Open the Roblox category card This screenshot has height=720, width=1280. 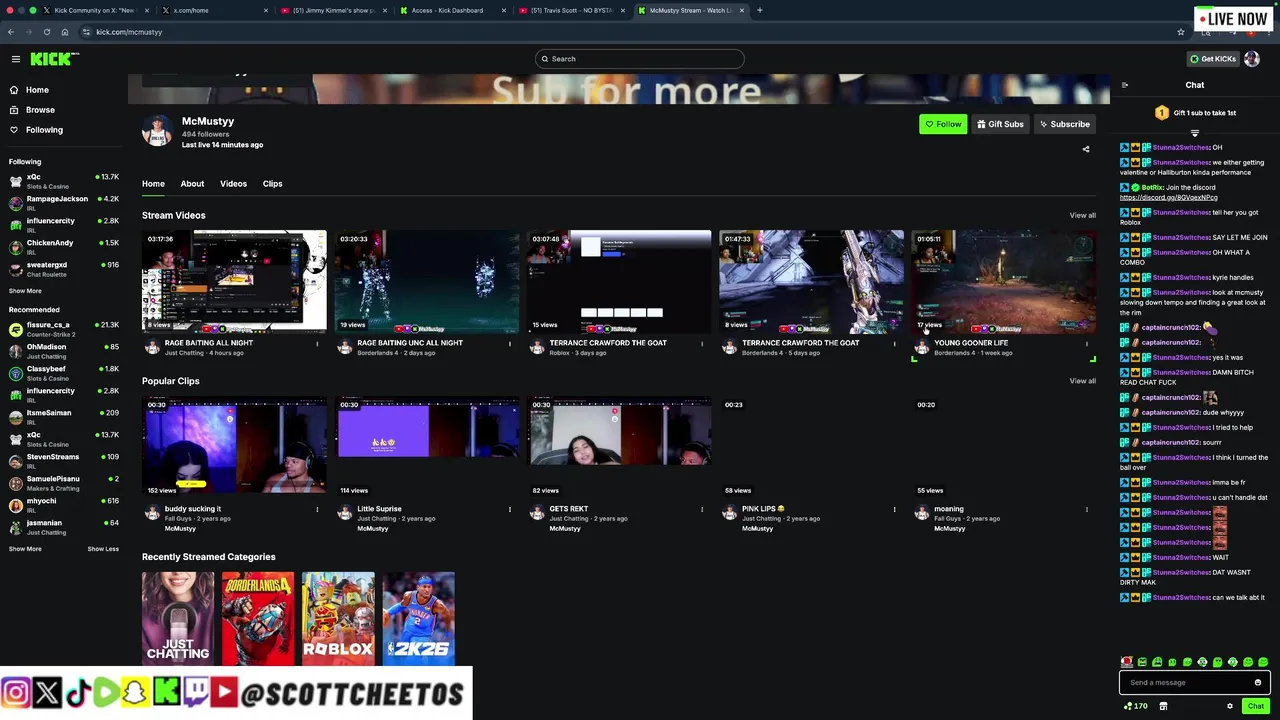point(338,619)
